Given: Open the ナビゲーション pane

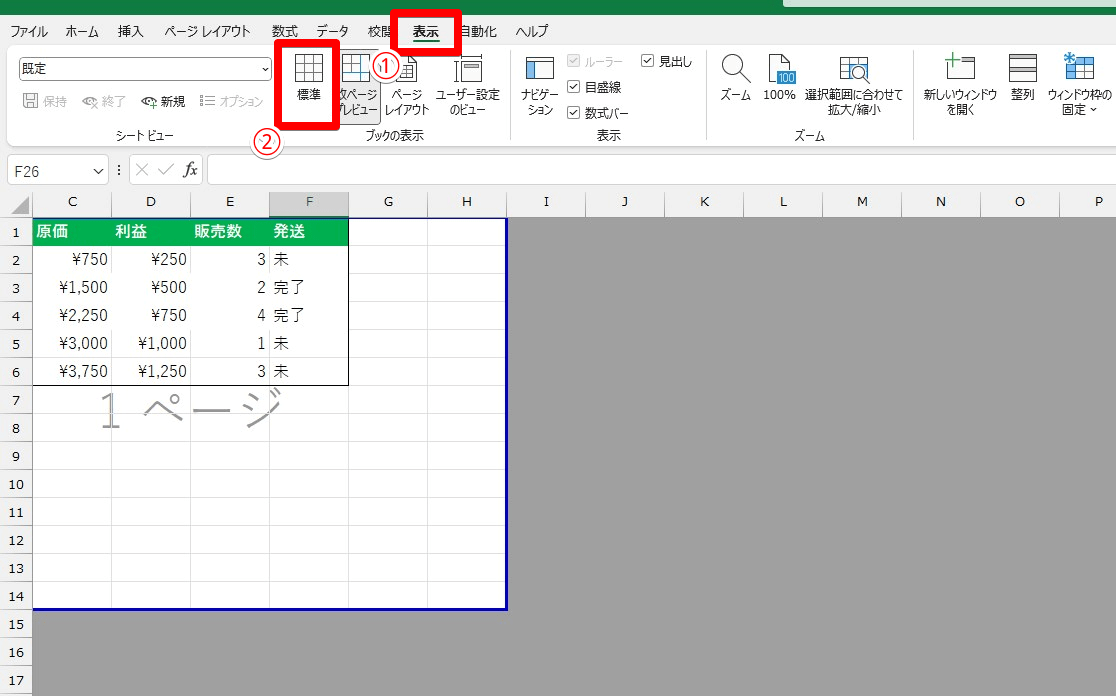Looking at the screenshot, I should tap(539, 88).
